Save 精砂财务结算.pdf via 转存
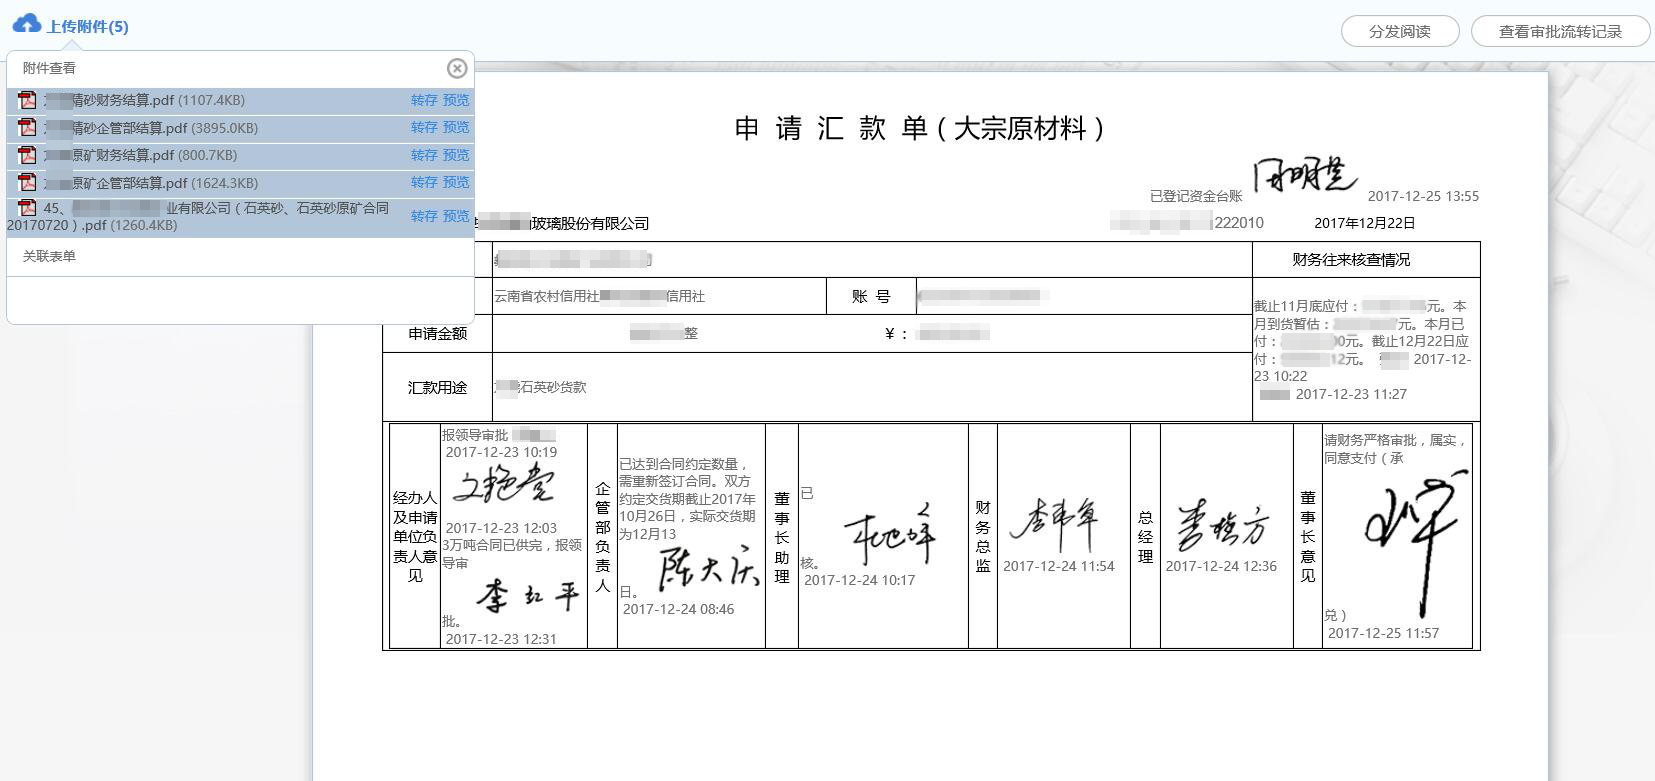Viewport: 1655px width, 781px height. [424, 100]
